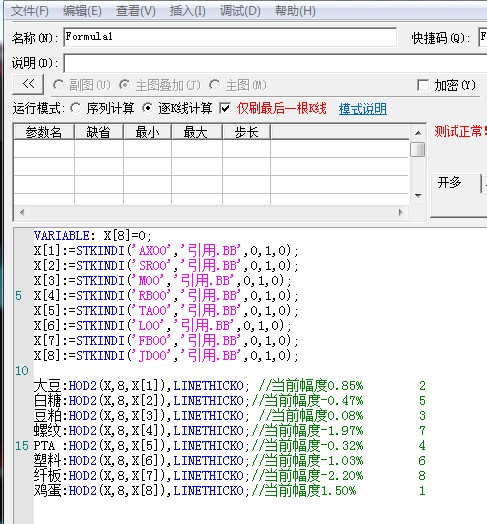Open the 帮助(H) menu
This screenshot has width=487, height=524.
pos(295,11)
